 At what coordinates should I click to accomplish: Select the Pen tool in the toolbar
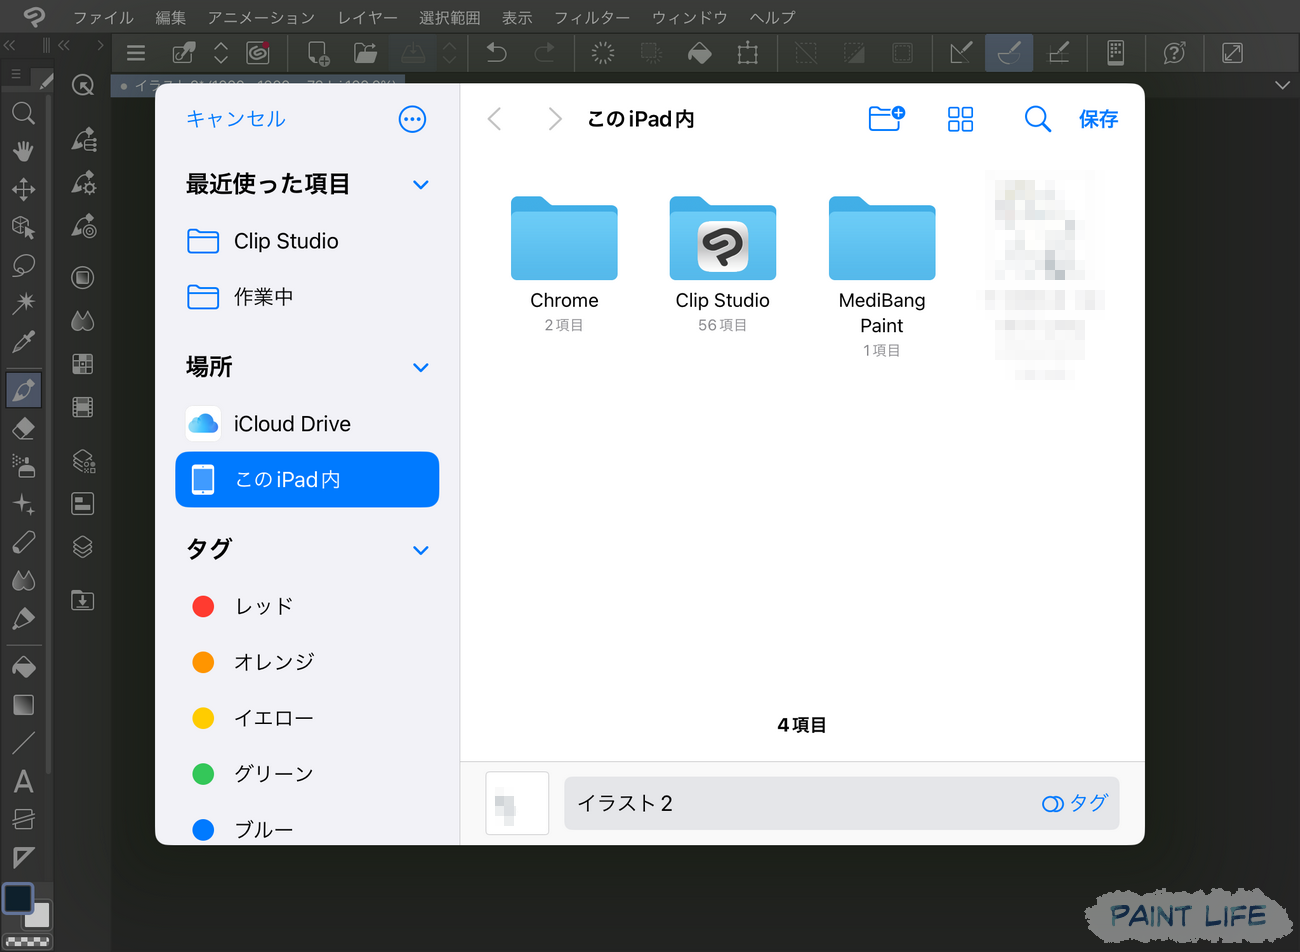[x=24, y=389]
